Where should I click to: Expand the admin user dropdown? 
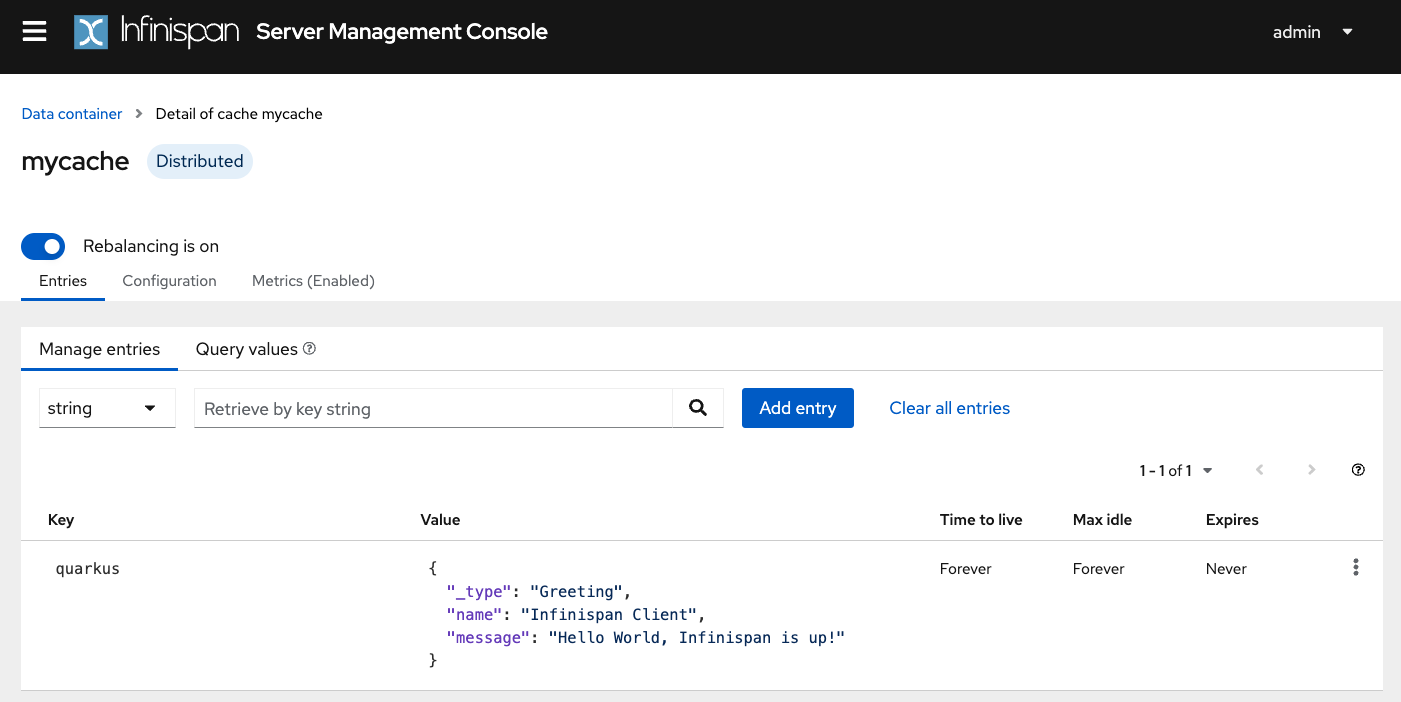(x=1312, y=32)
